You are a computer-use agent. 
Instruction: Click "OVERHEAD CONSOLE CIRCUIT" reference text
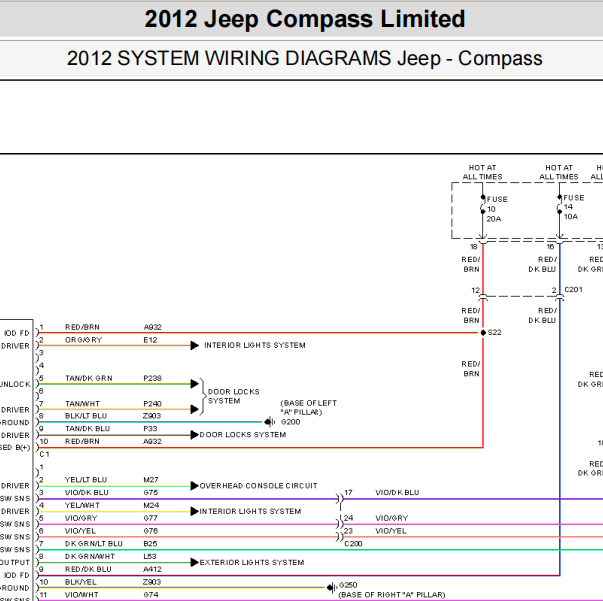click(x=258, y=486)
